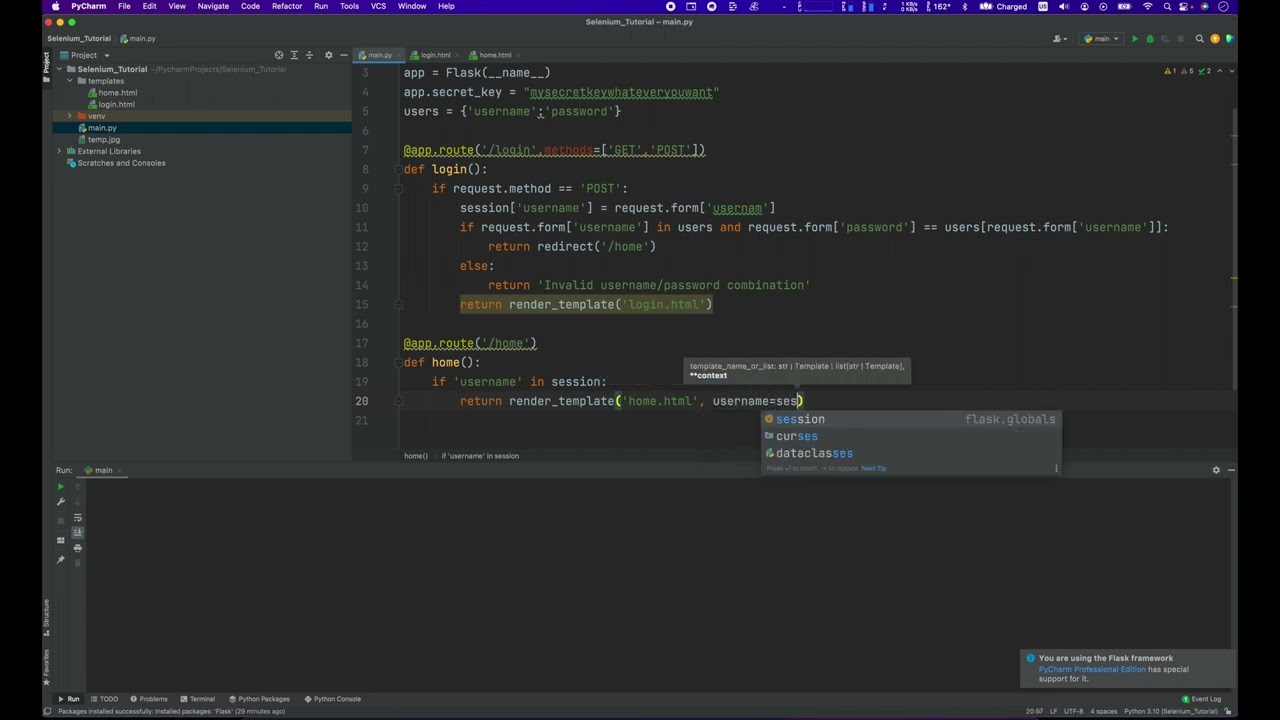Open main run configuration dropdown
This screenshot has height=720, width=1280.
1101,39
